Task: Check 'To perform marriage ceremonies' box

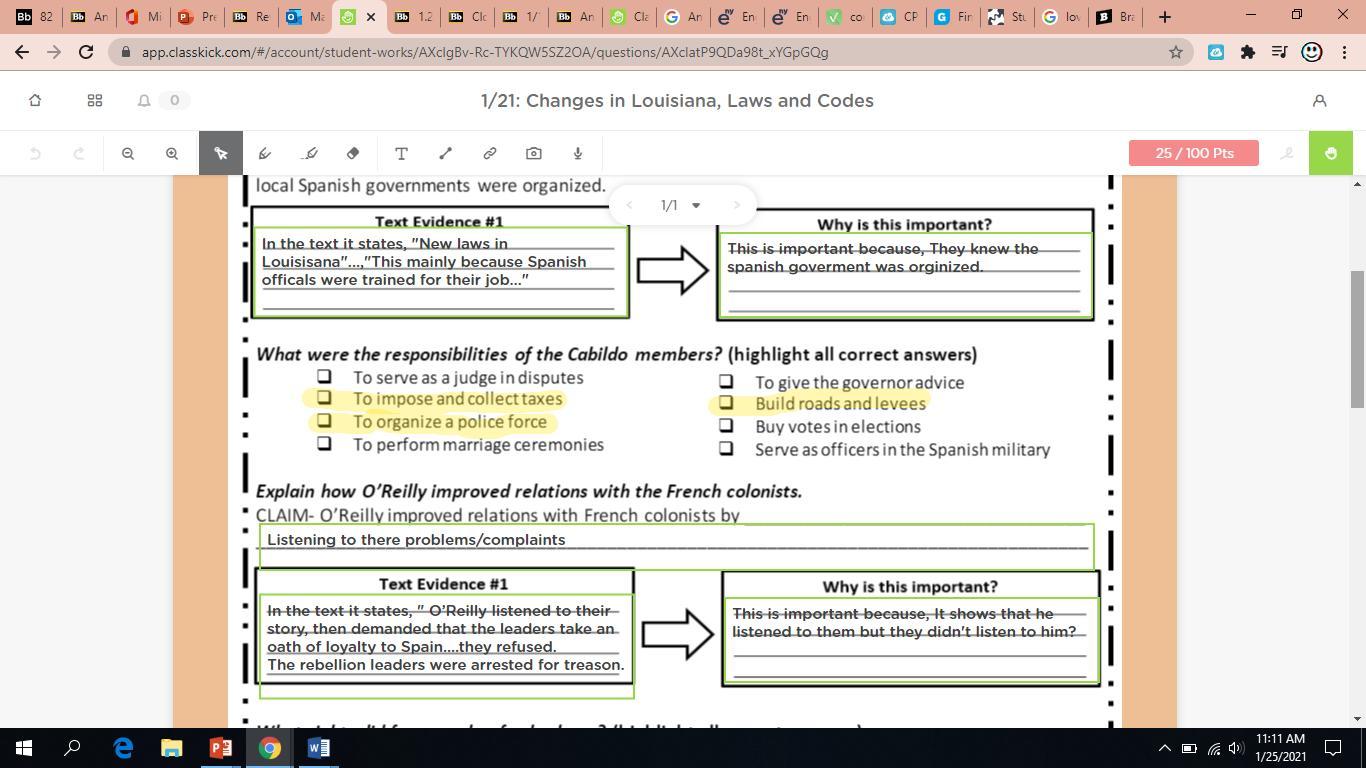Action: [324, 443]
